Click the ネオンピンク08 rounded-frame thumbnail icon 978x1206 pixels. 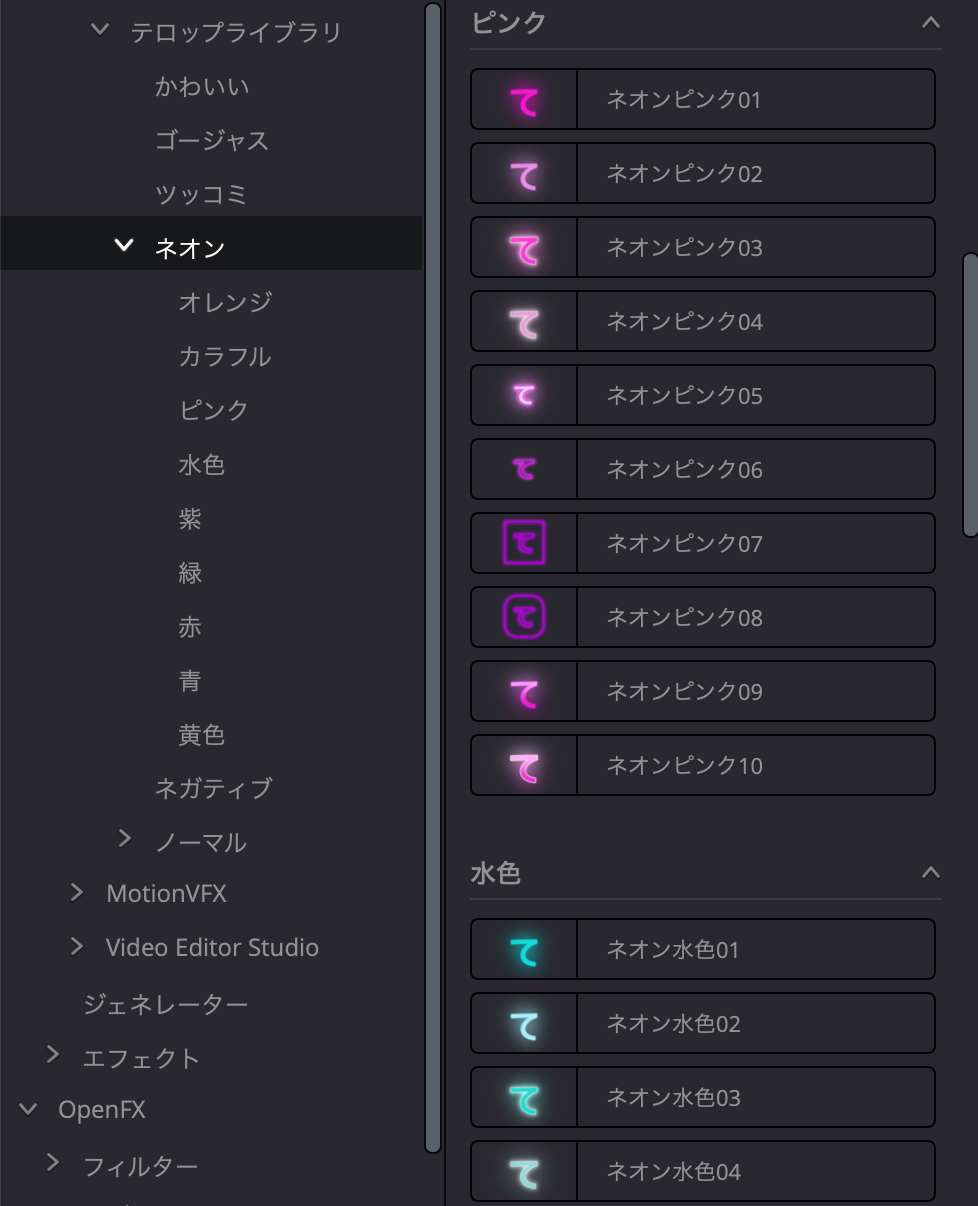click(x=524, y=617)
